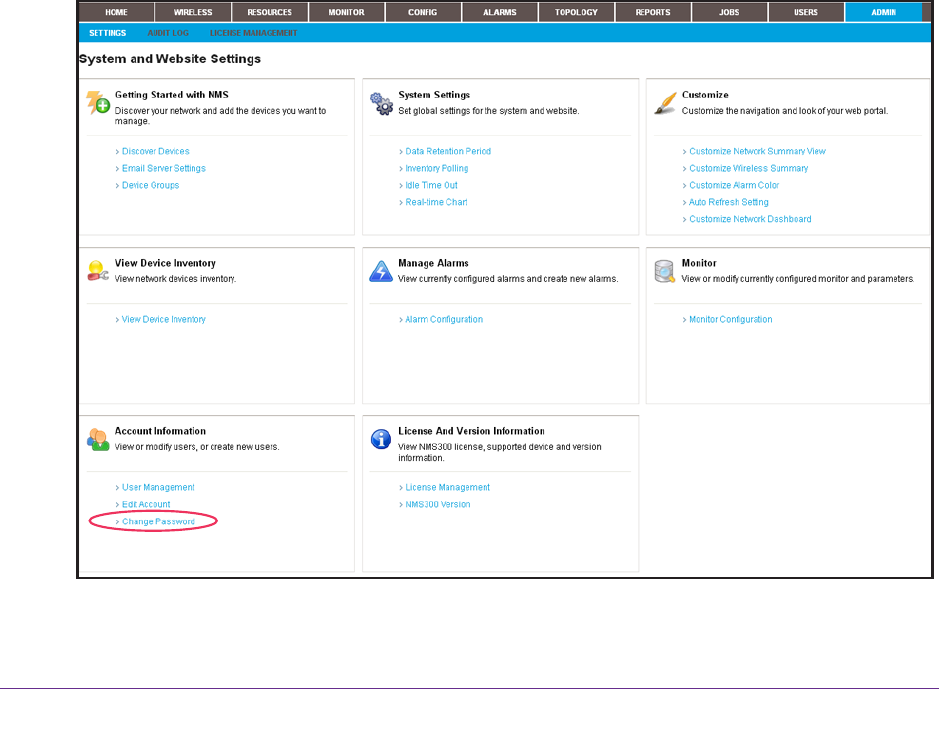Click the System Settings gears icon
Viewport: 941px width, 756px height.
coord(381,103)
